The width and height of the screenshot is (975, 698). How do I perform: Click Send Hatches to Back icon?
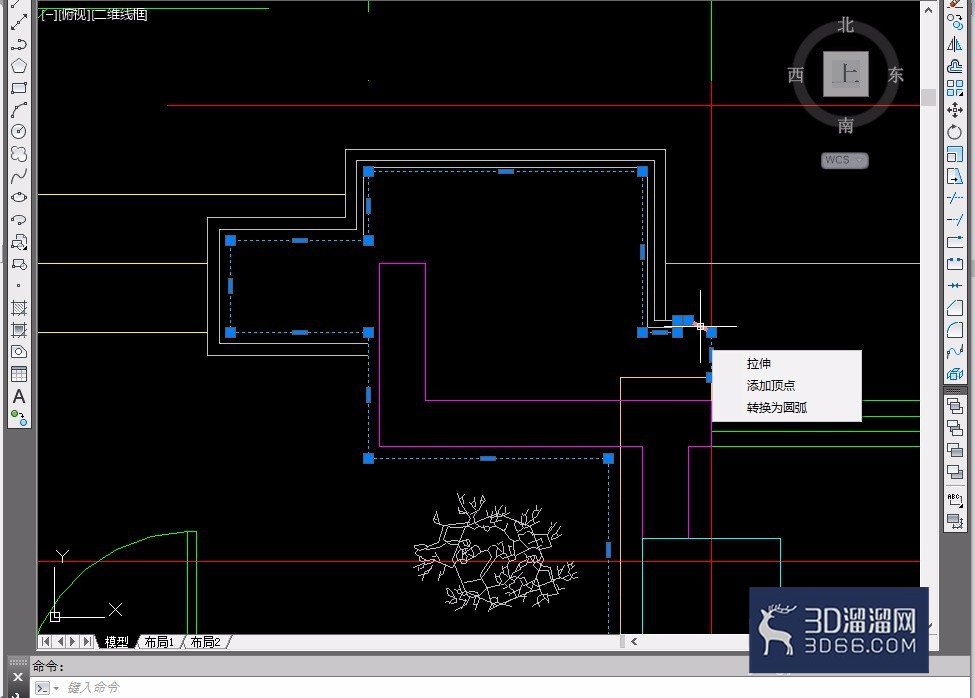click(954, 520)
